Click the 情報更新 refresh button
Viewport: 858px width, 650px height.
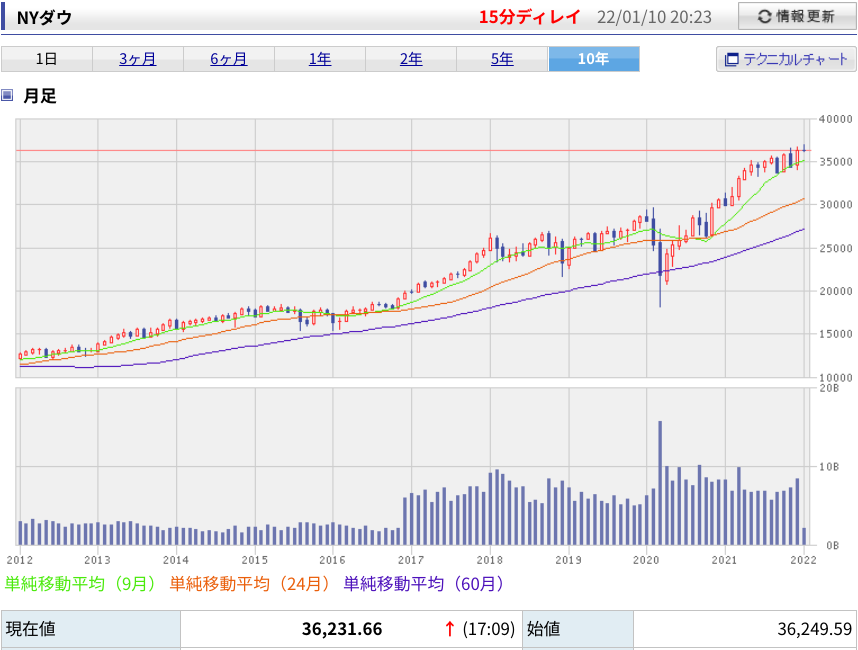pyautogui.click(x=797, y=16)
